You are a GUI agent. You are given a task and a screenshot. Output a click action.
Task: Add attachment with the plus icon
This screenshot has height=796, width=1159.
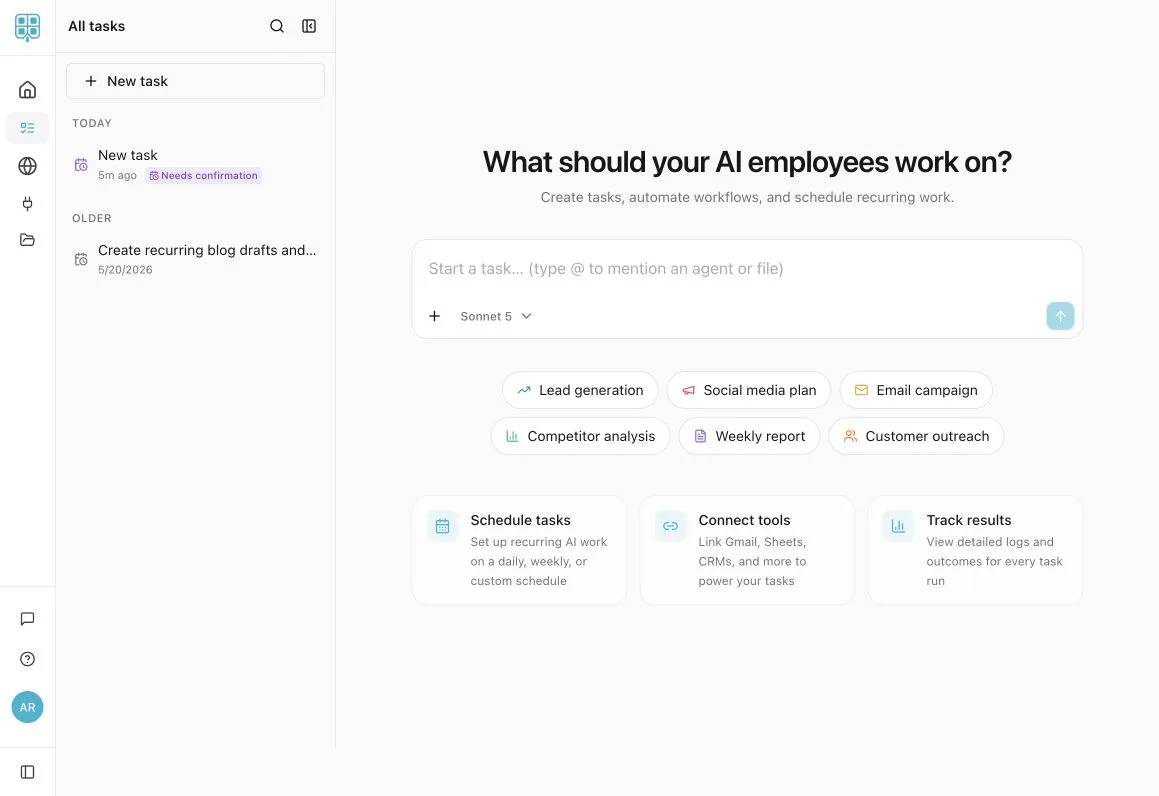pyautogui.click(x=435, y=316)
